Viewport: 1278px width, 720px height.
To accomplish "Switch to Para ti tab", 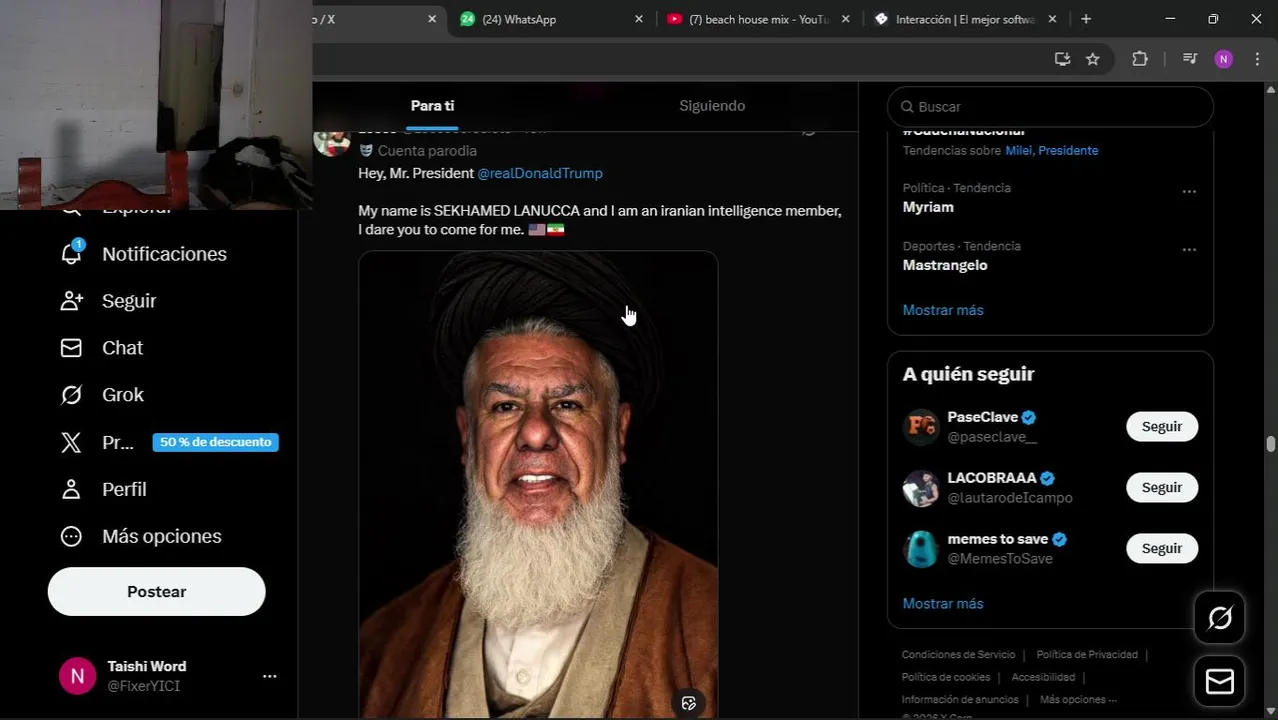I will tap(432, 106).
